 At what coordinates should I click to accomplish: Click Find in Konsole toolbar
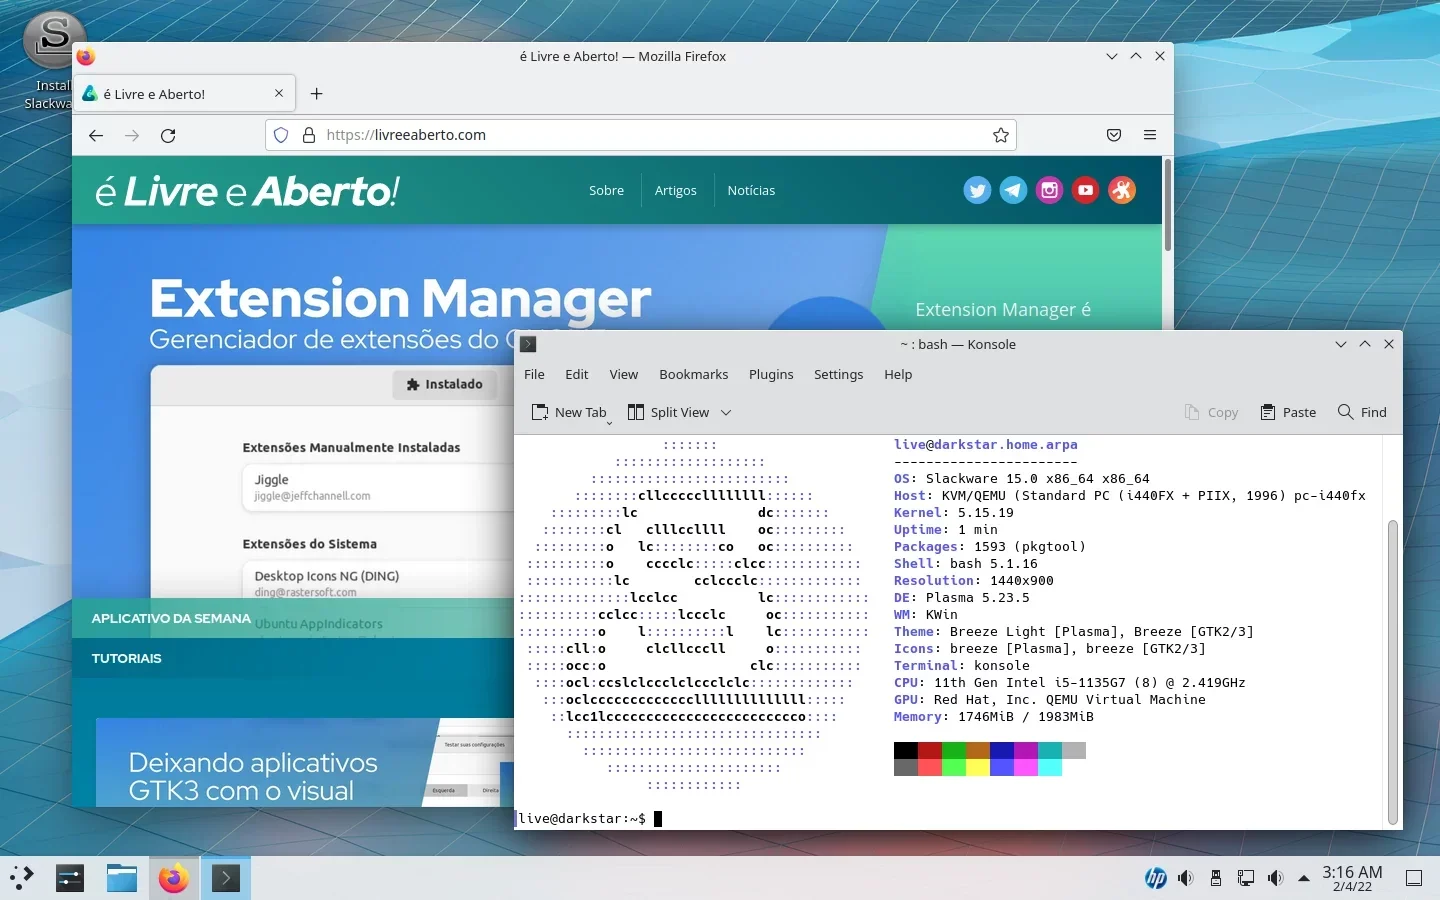click(x=1362, y=412)
